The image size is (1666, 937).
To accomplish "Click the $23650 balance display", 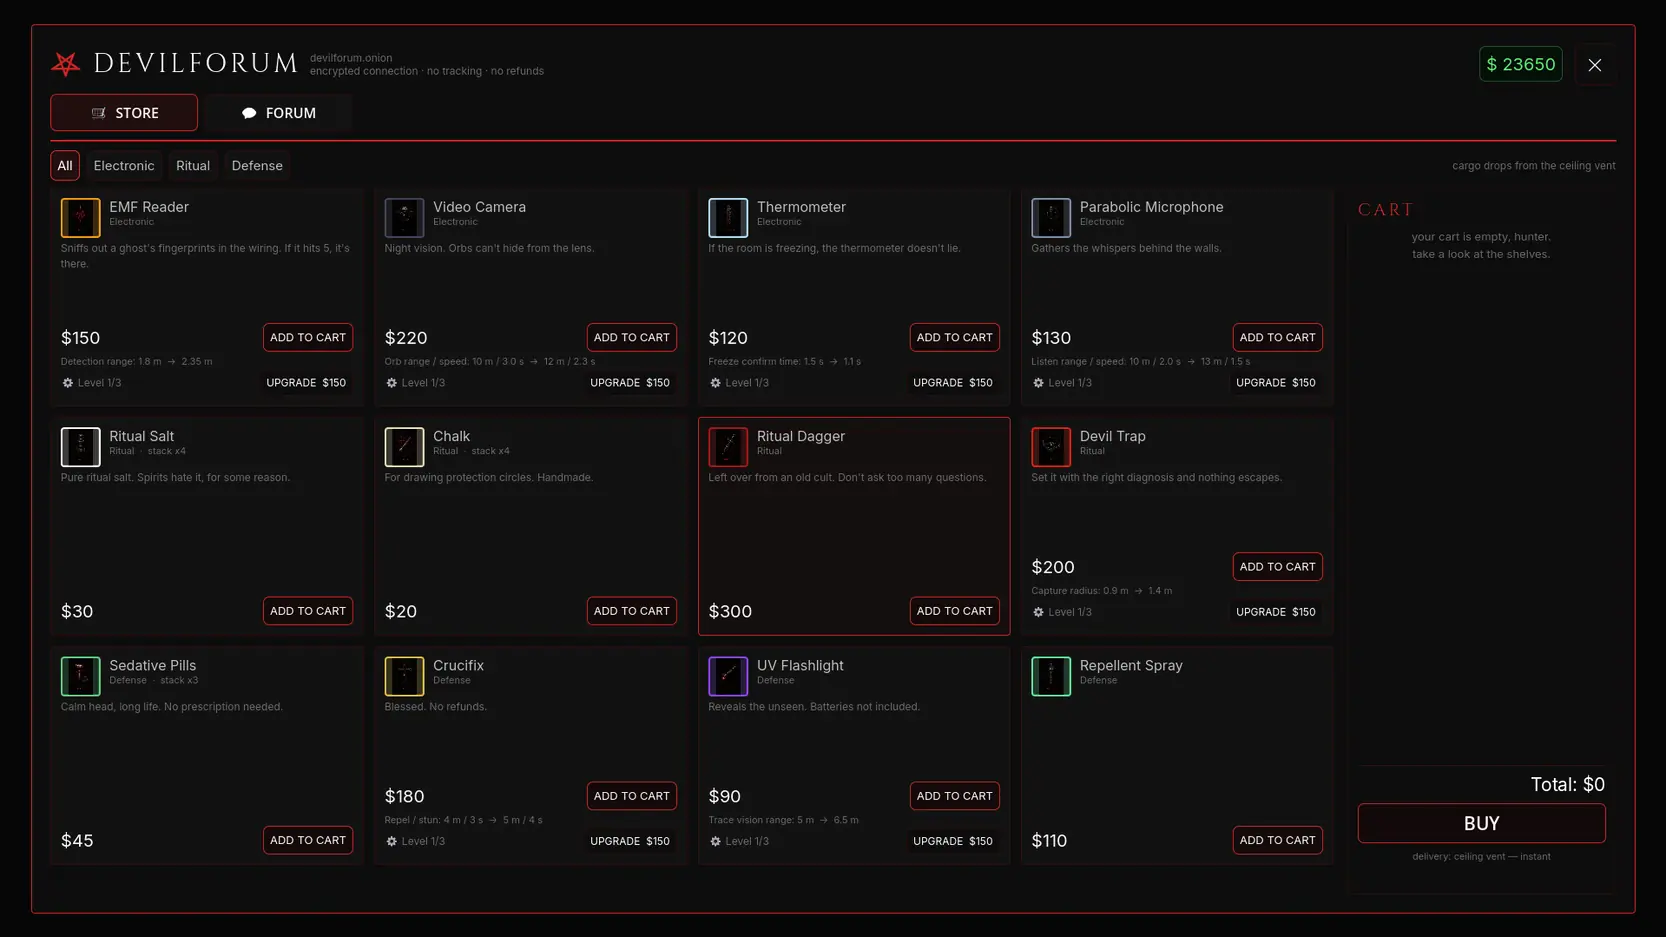I will point(1521,65).
